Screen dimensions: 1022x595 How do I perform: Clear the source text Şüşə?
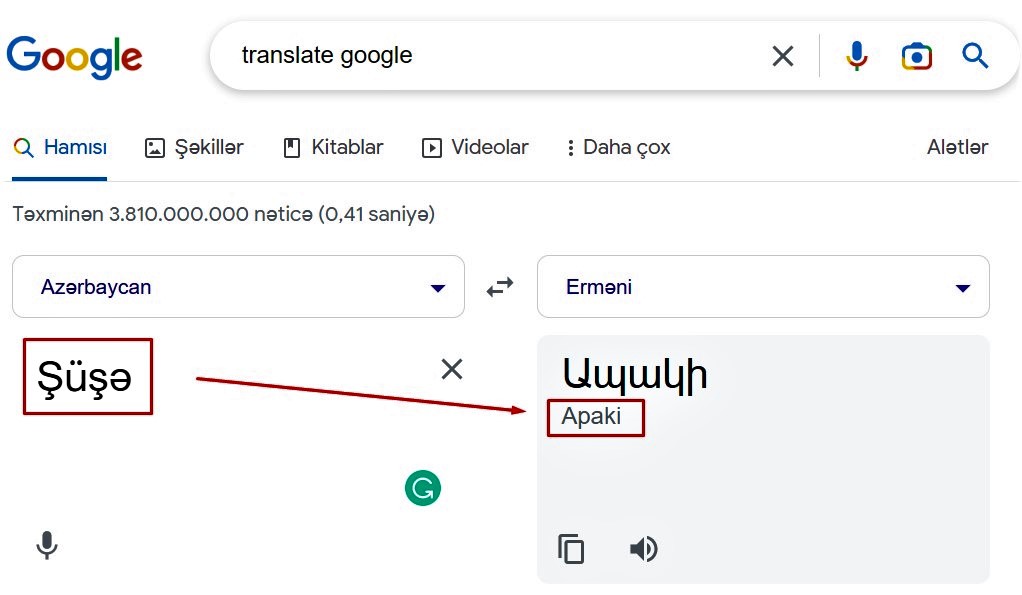coord(452,369)
